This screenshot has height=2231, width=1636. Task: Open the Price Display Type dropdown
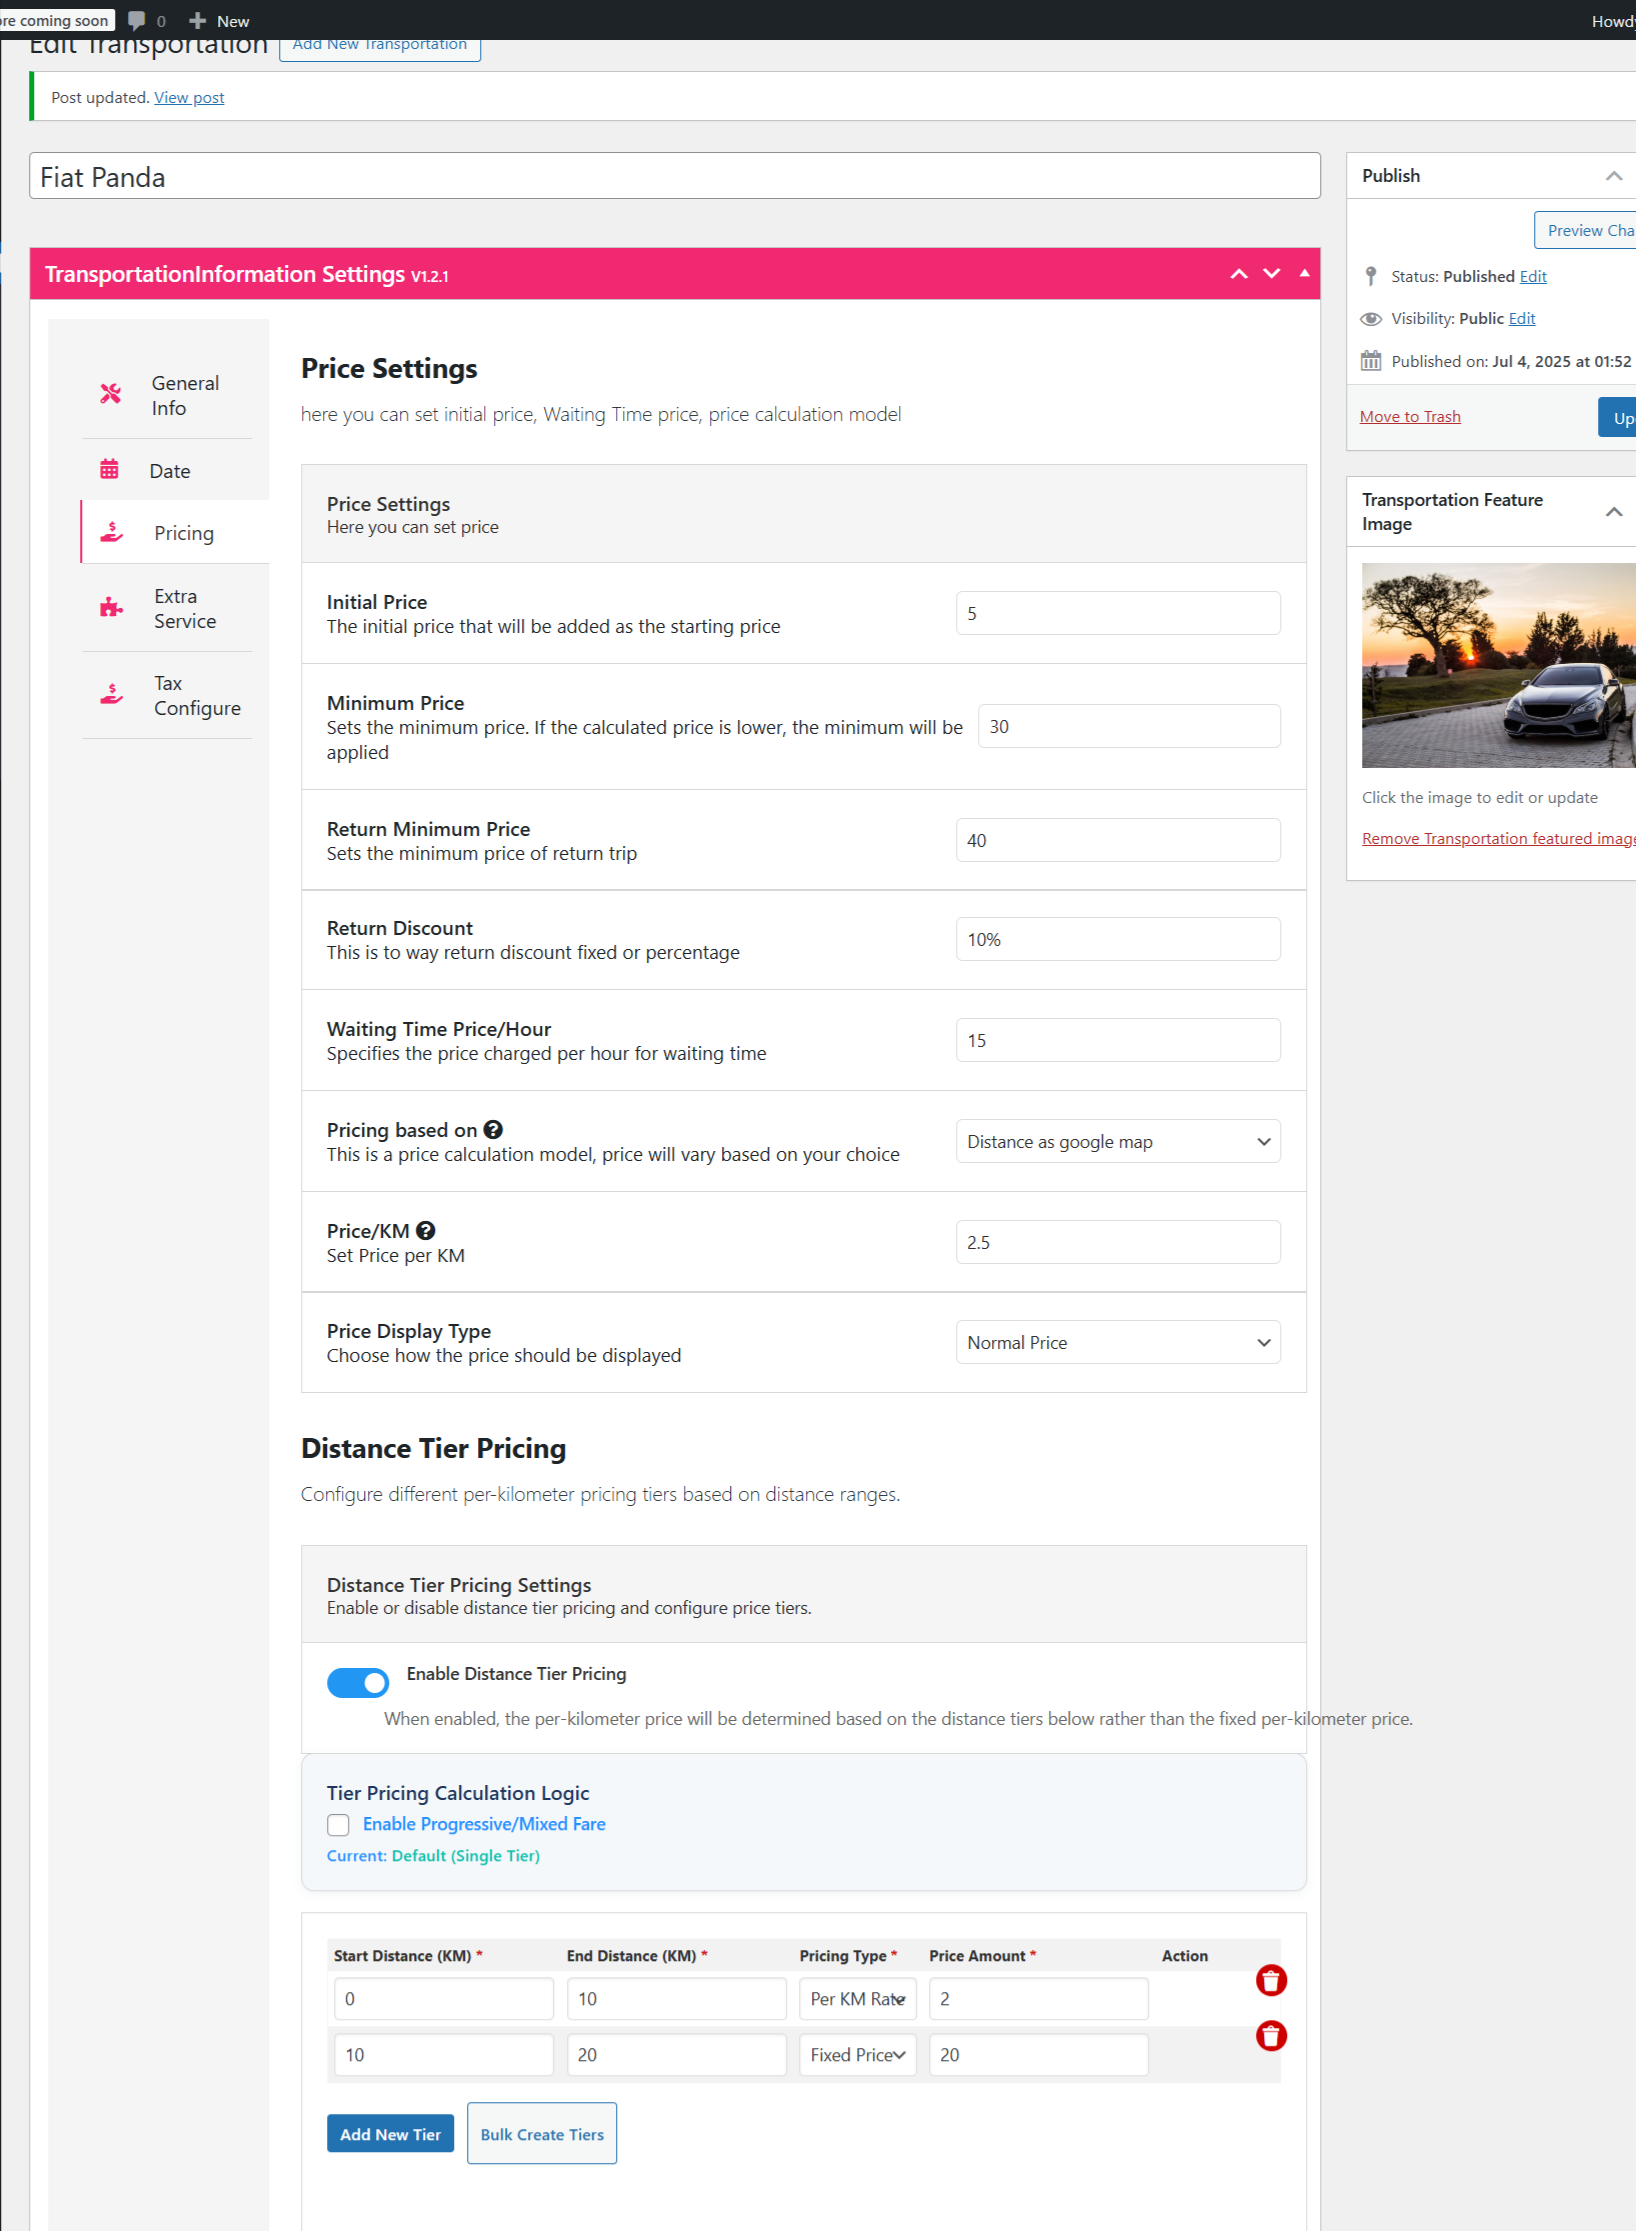click(x=1118, y=1343)
